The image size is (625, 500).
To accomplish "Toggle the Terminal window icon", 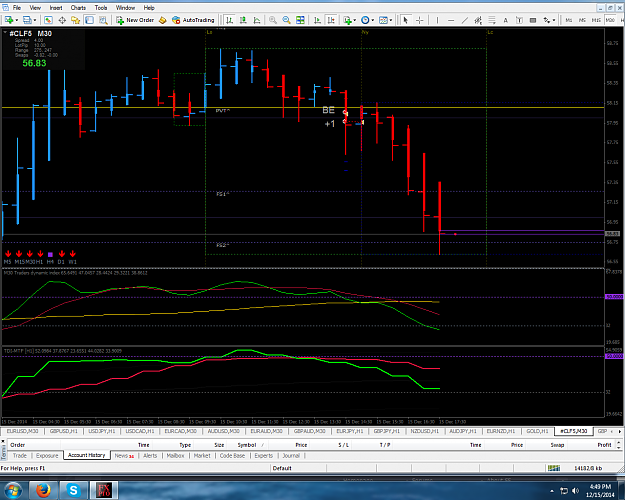I will pos(89,20).
